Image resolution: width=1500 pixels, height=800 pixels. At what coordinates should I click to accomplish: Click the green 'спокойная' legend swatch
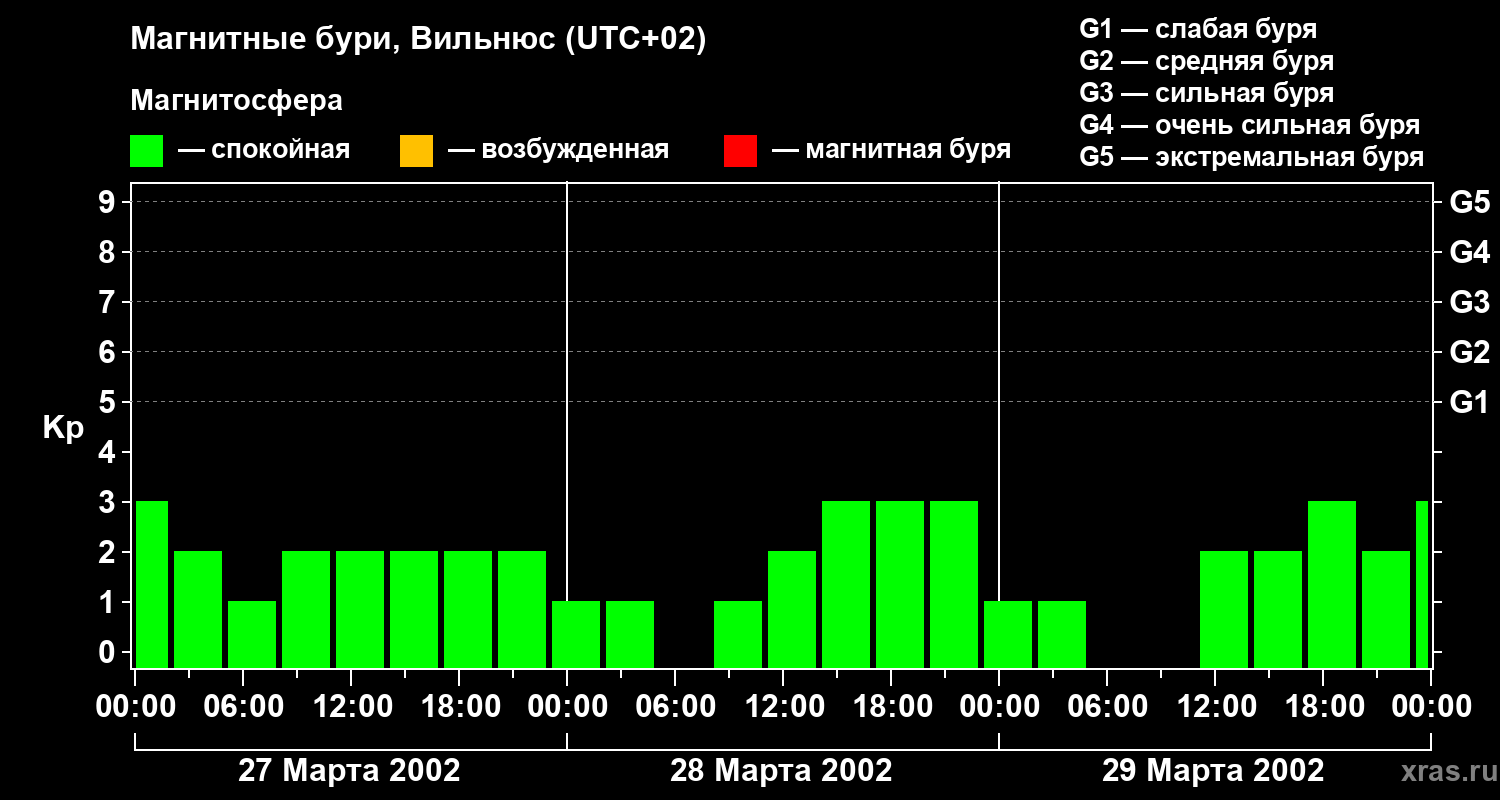click(147, 151)
